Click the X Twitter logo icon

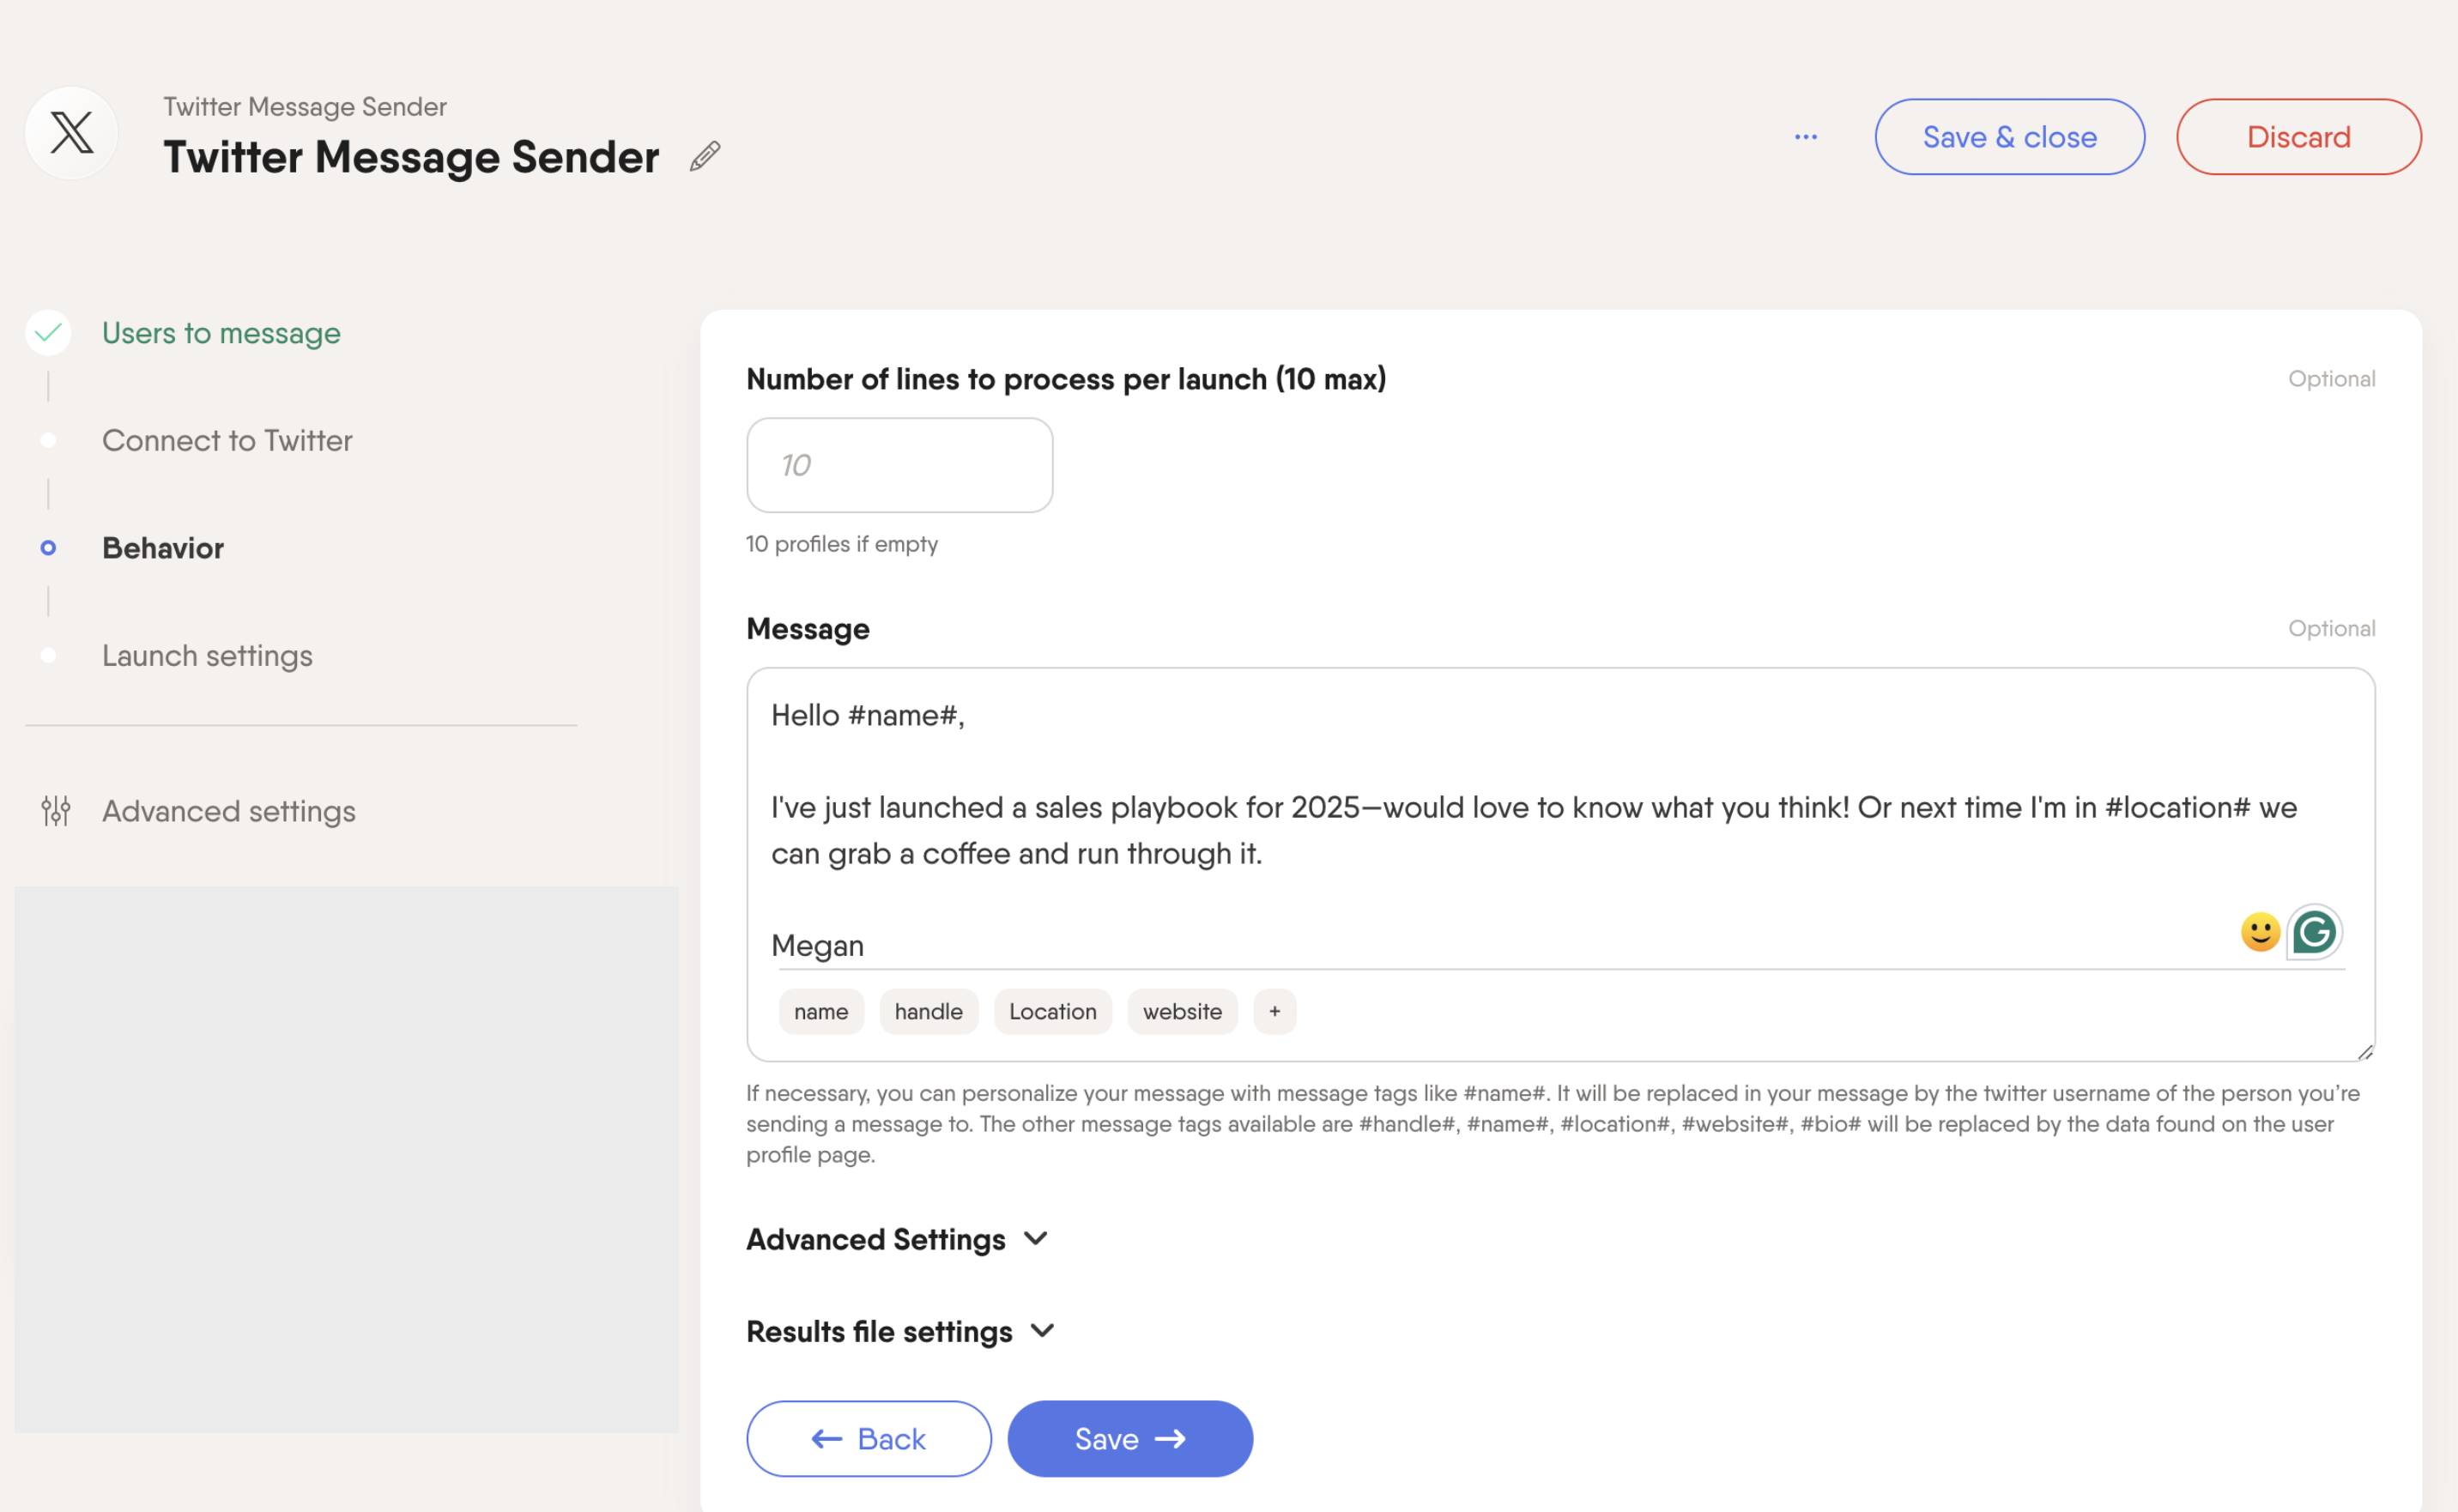72,133
